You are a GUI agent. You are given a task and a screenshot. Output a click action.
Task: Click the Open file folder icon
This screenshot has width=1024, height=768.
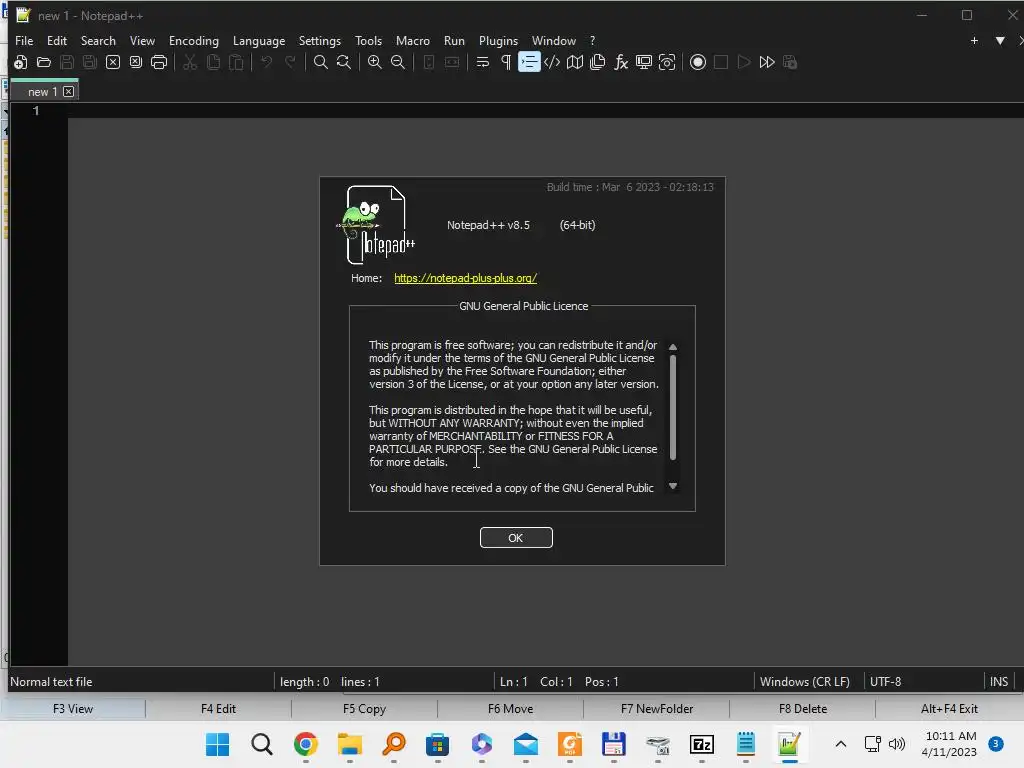(x=44, y=62)
